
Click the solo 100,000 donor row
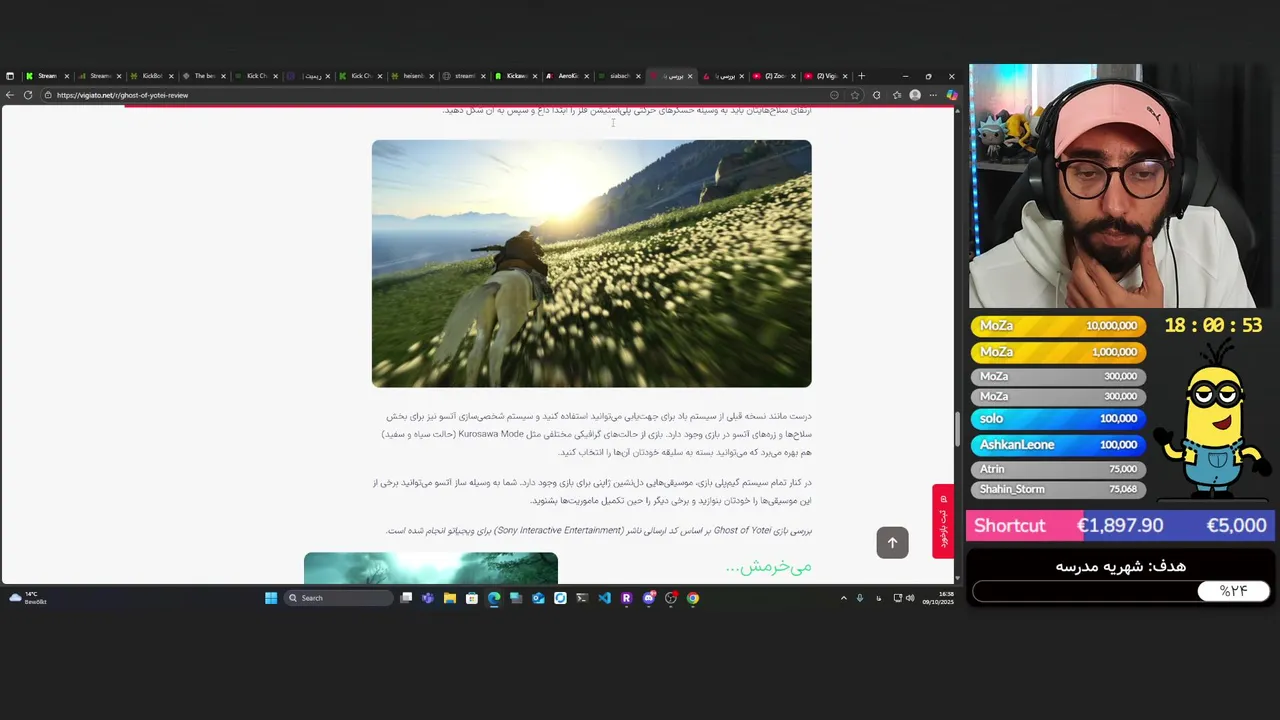[1058, 419]
